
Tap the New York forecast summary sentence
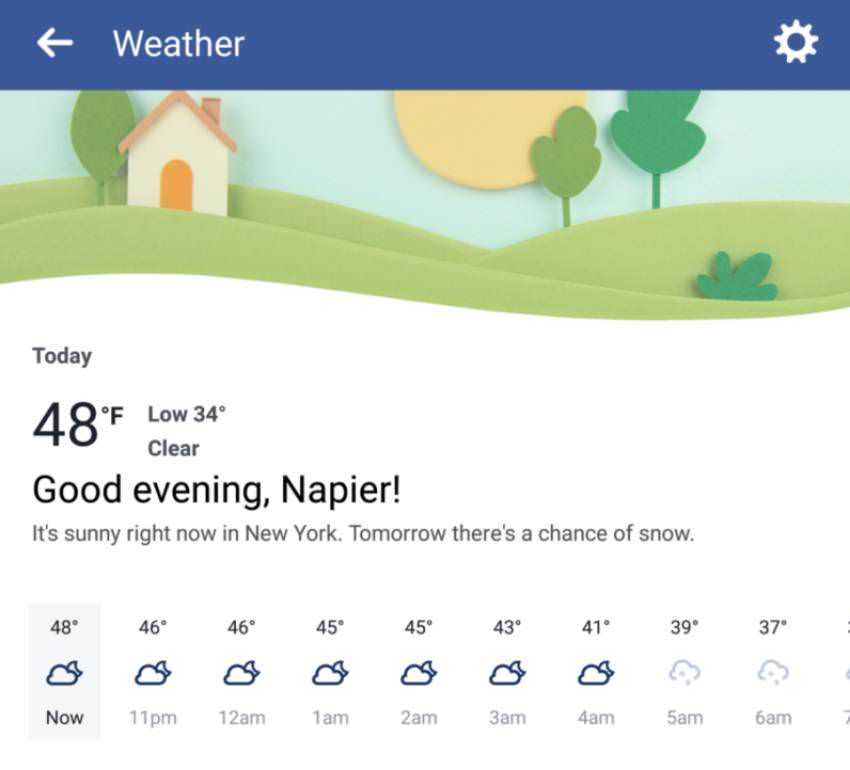point(363,533)
